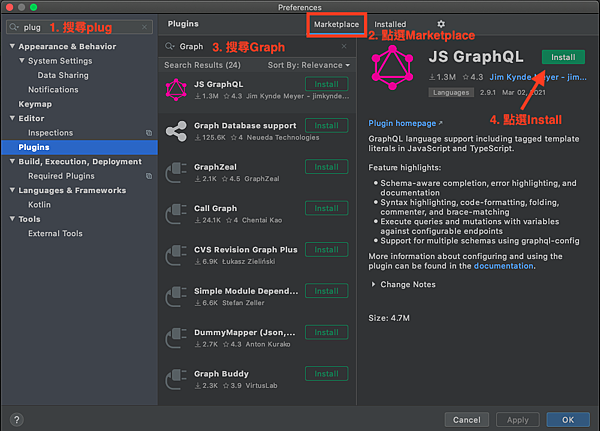Expand the Change Notes section
600x431 pixels.
373,284
